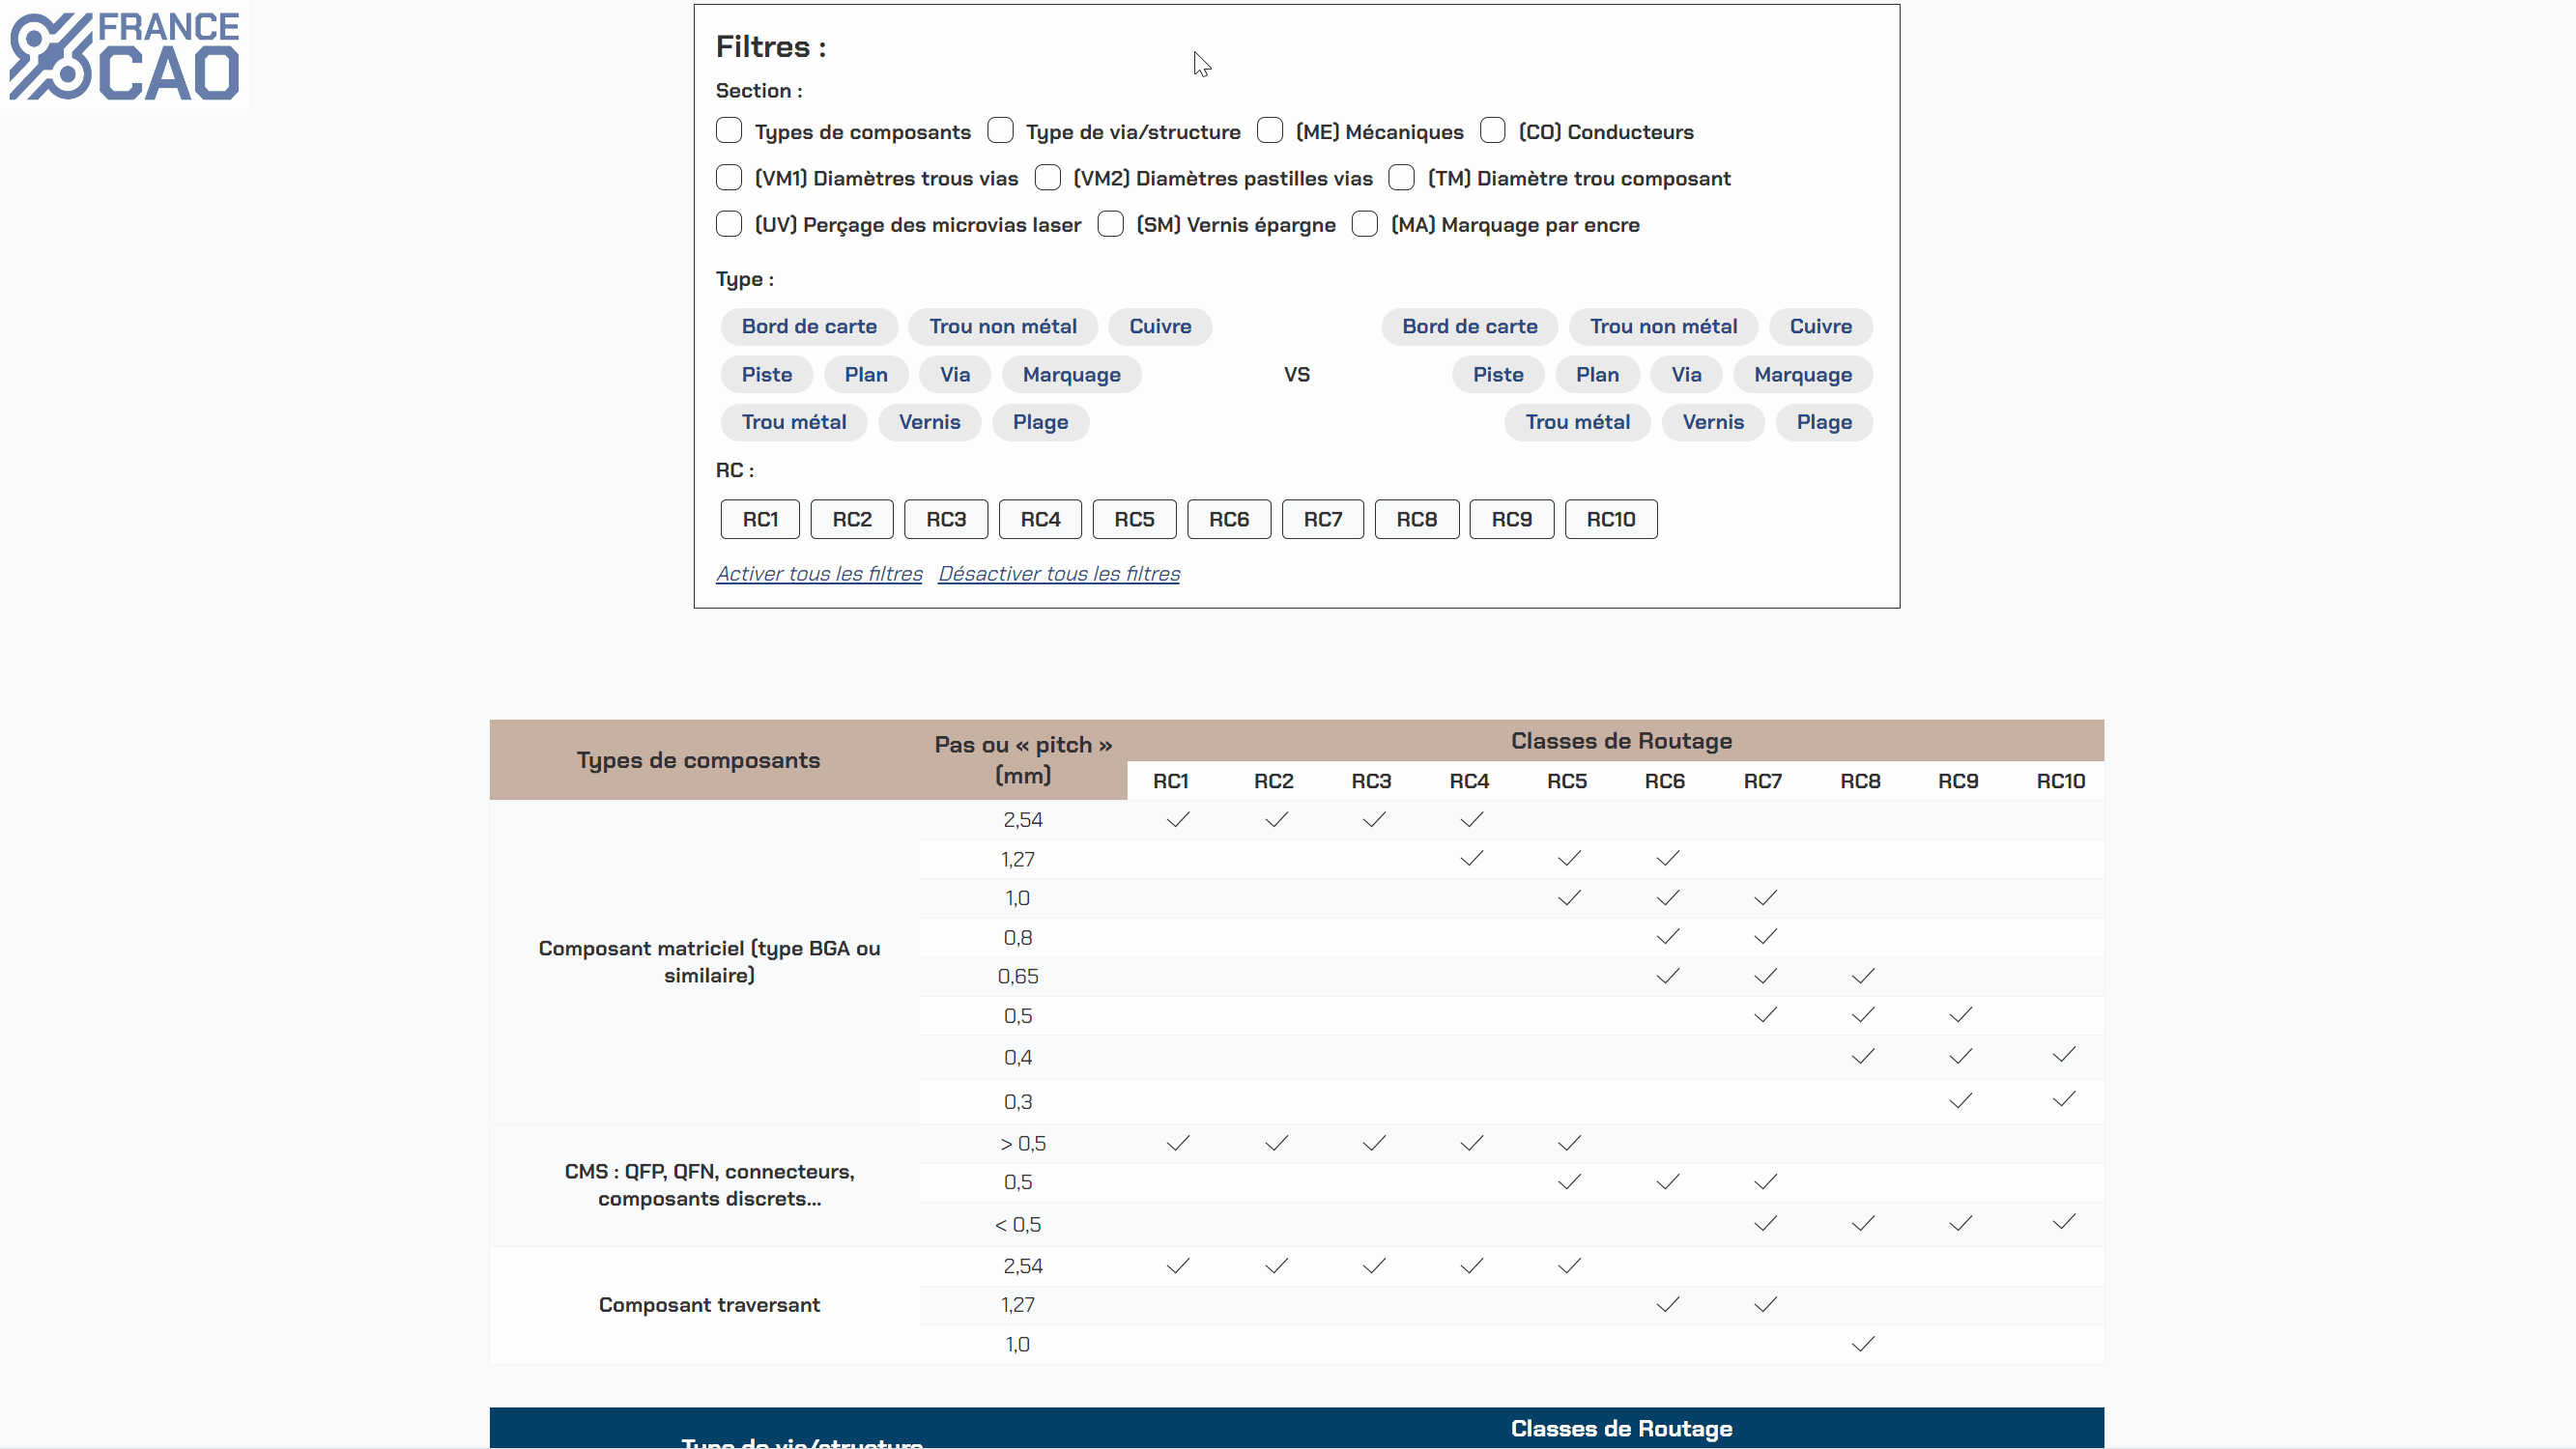
Task: Enable the (ME) Mécaniques section filter
Action: click(1270, 131)
